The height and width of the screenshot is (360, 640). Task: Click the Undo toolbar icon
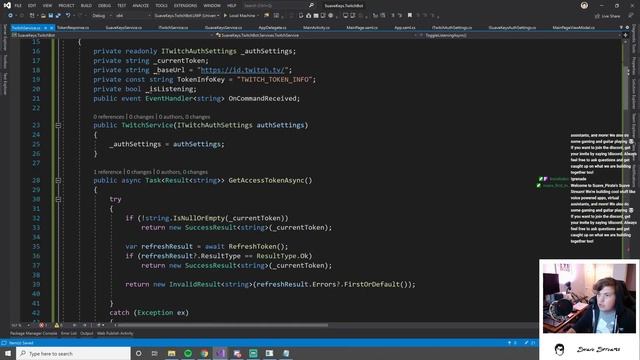[x=68, y=16]
